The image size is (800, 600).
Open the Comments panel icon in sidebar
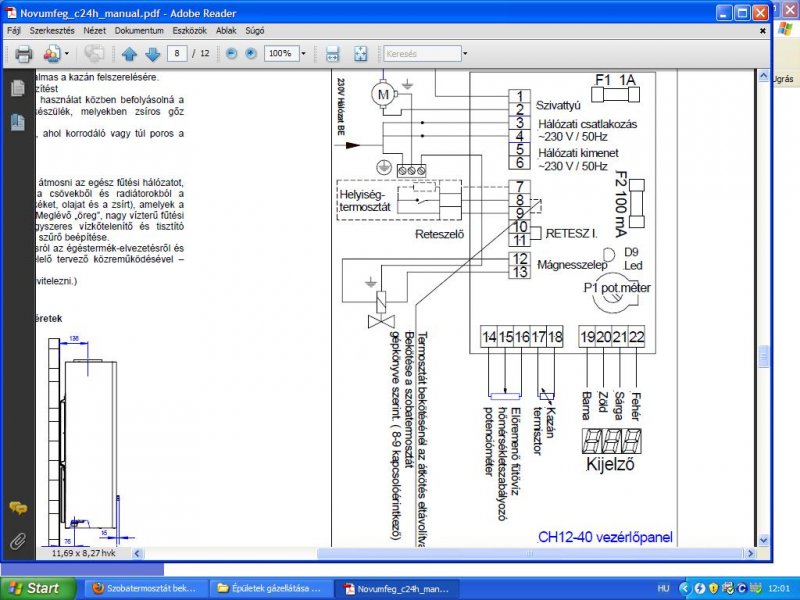[18, 508]
